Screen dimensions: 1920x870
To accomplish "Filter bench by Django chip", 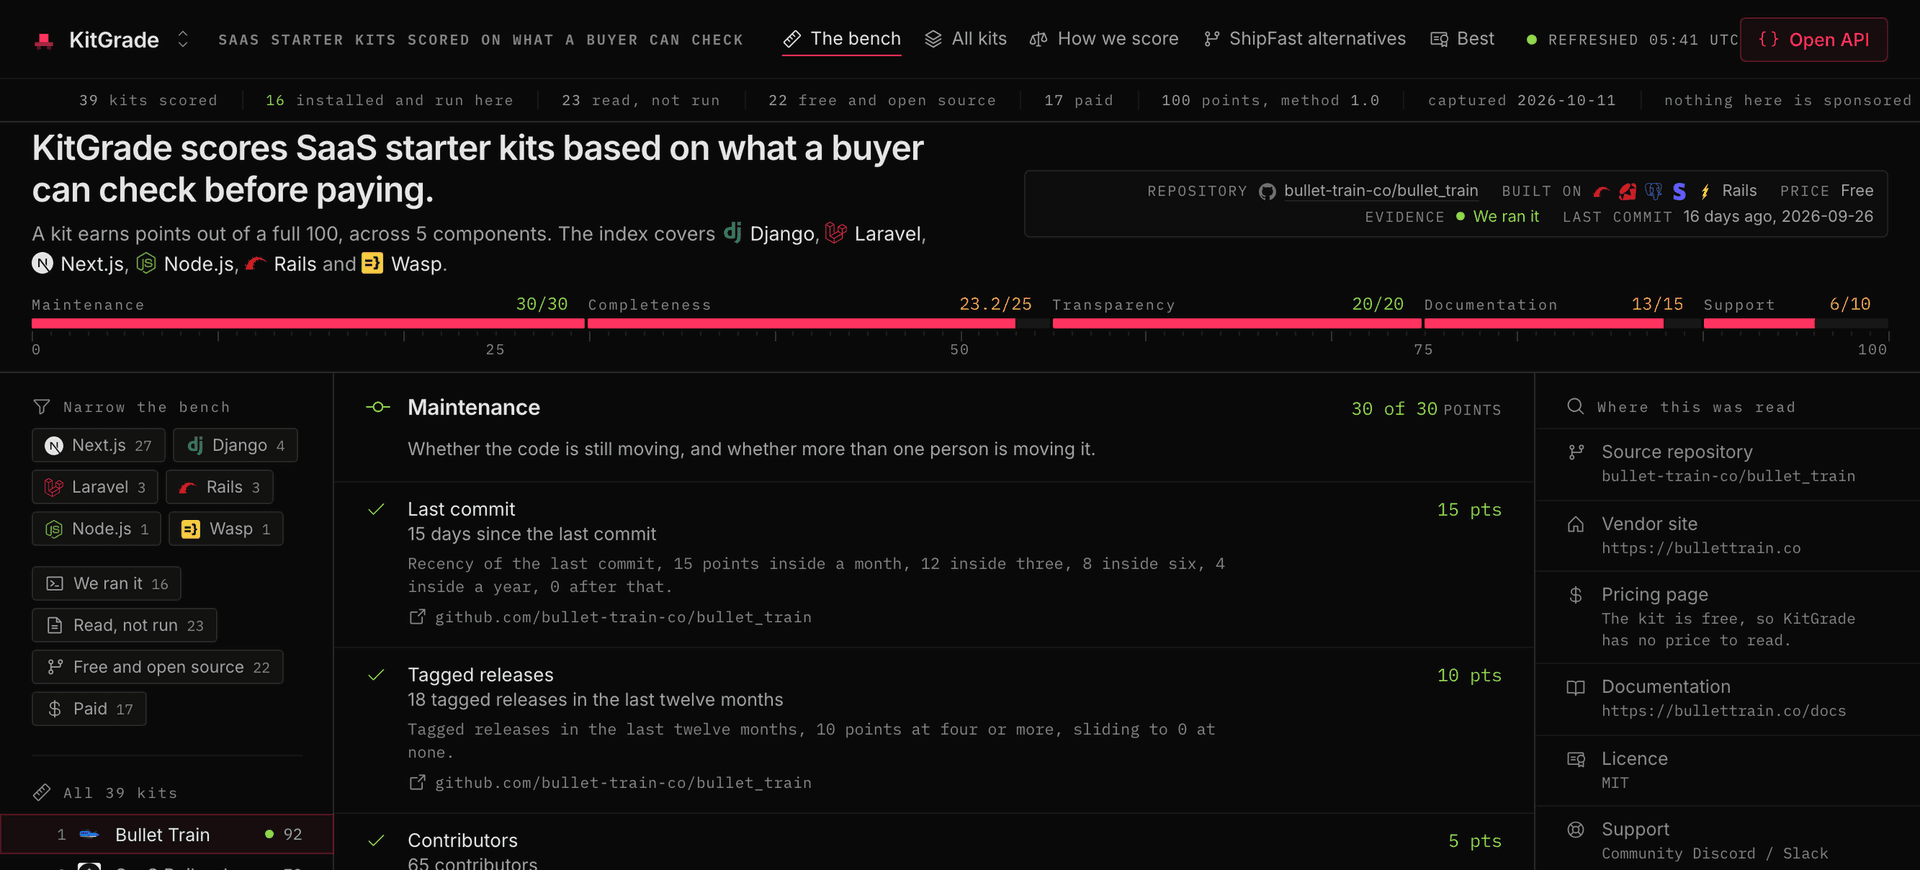I will coord(235,445).
